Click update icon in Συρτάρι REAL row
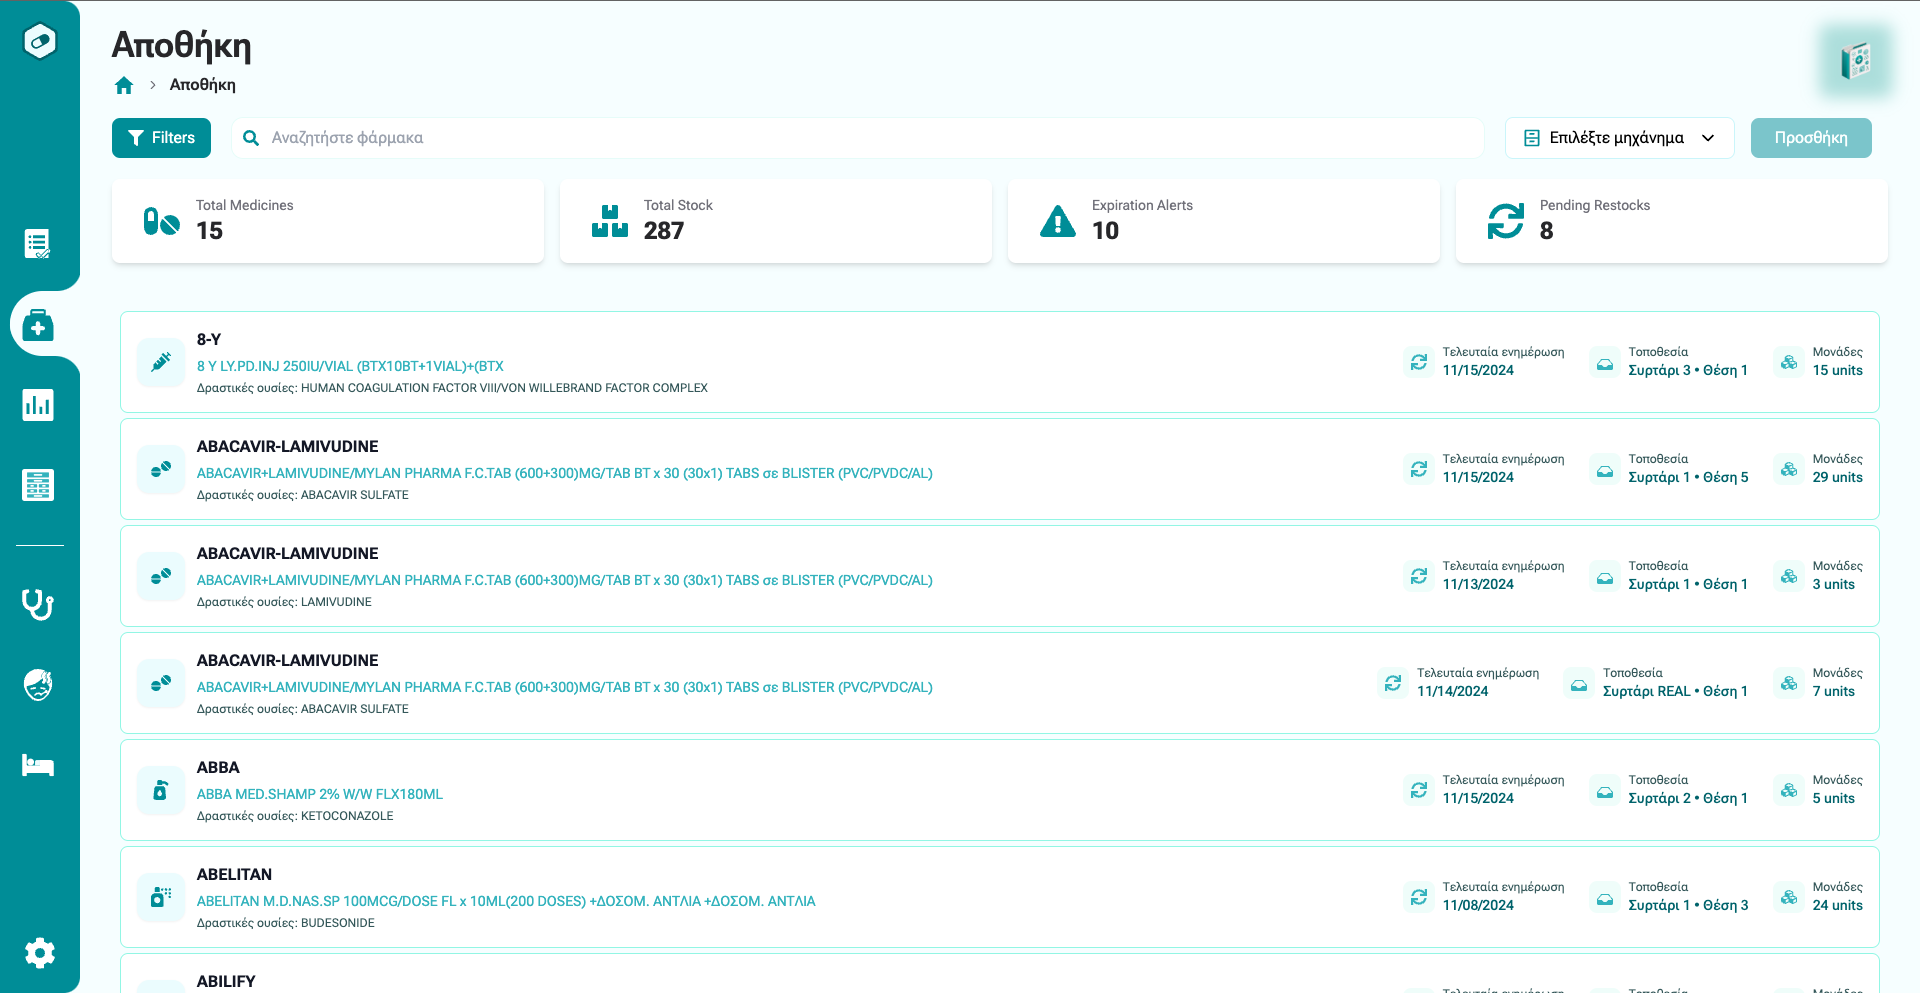The image size is (1920, 993). pos(1393,683)
